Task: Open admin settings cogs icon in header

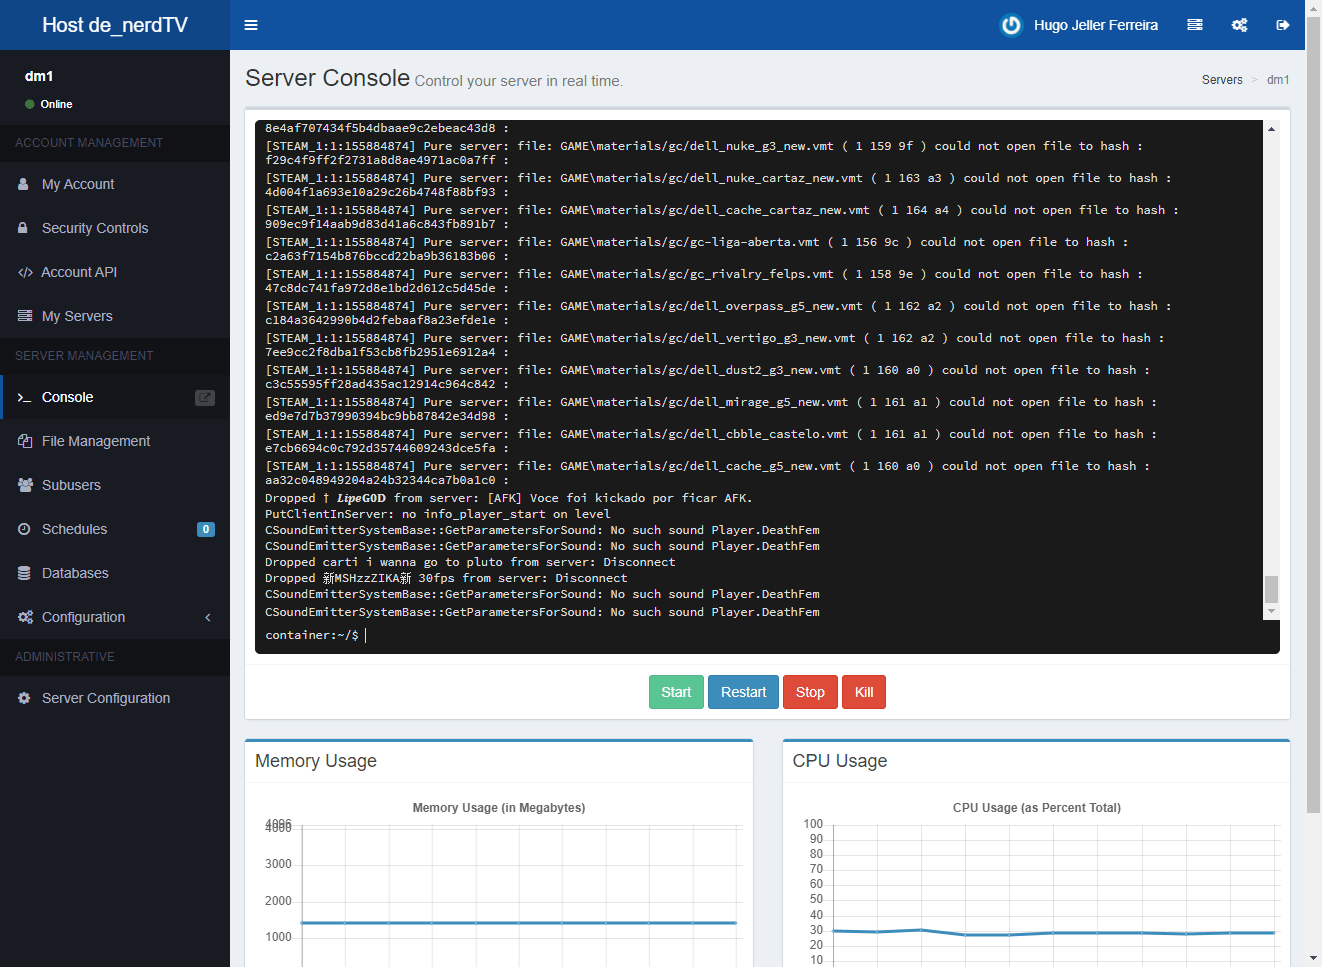Action: pos(1239,25)
